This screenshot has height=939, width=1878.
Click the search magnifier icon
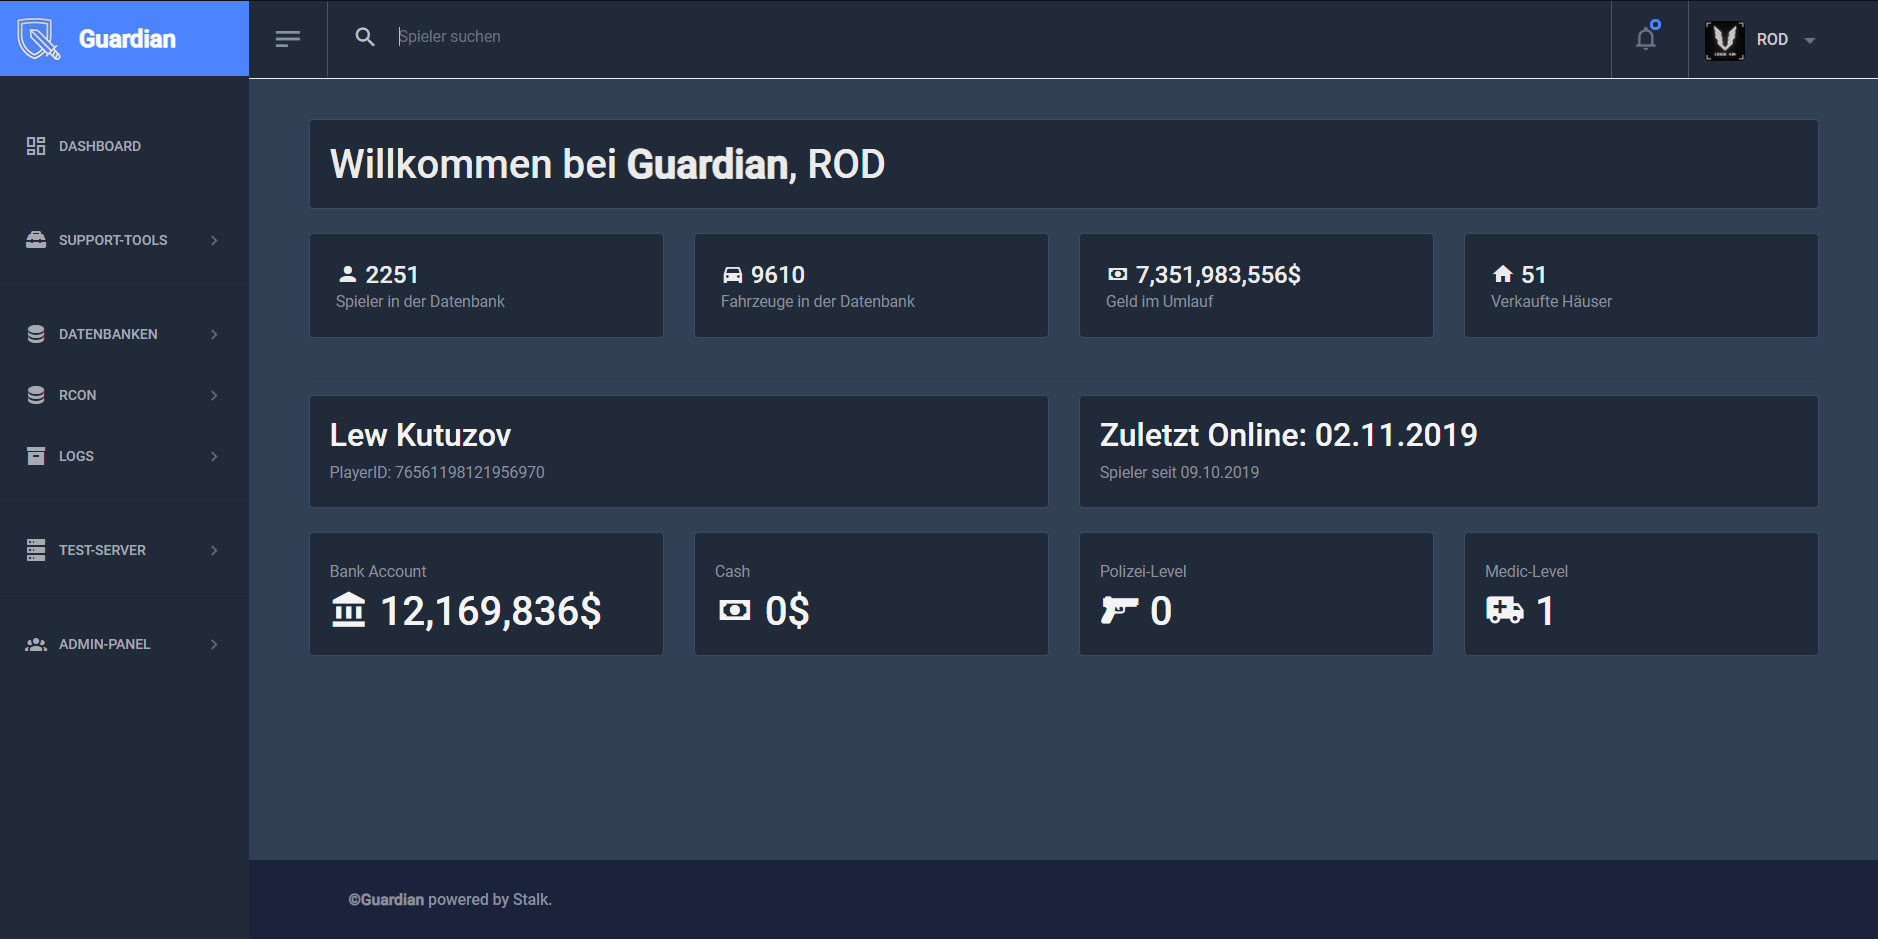[x=365, y=37]
